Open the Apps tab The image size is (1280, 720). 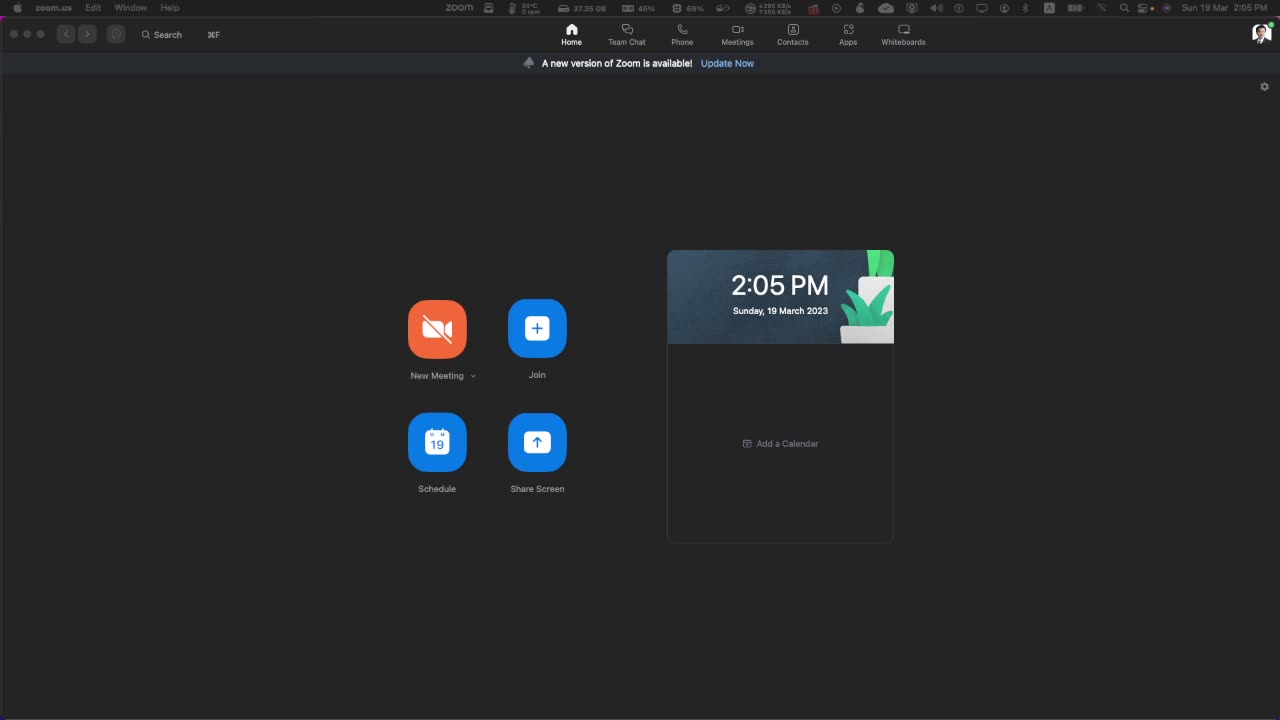tap(848, 35)
